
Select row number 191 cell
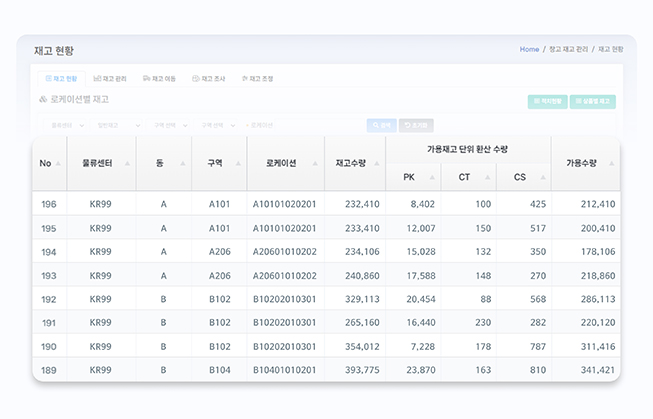[x=49, y=322]
